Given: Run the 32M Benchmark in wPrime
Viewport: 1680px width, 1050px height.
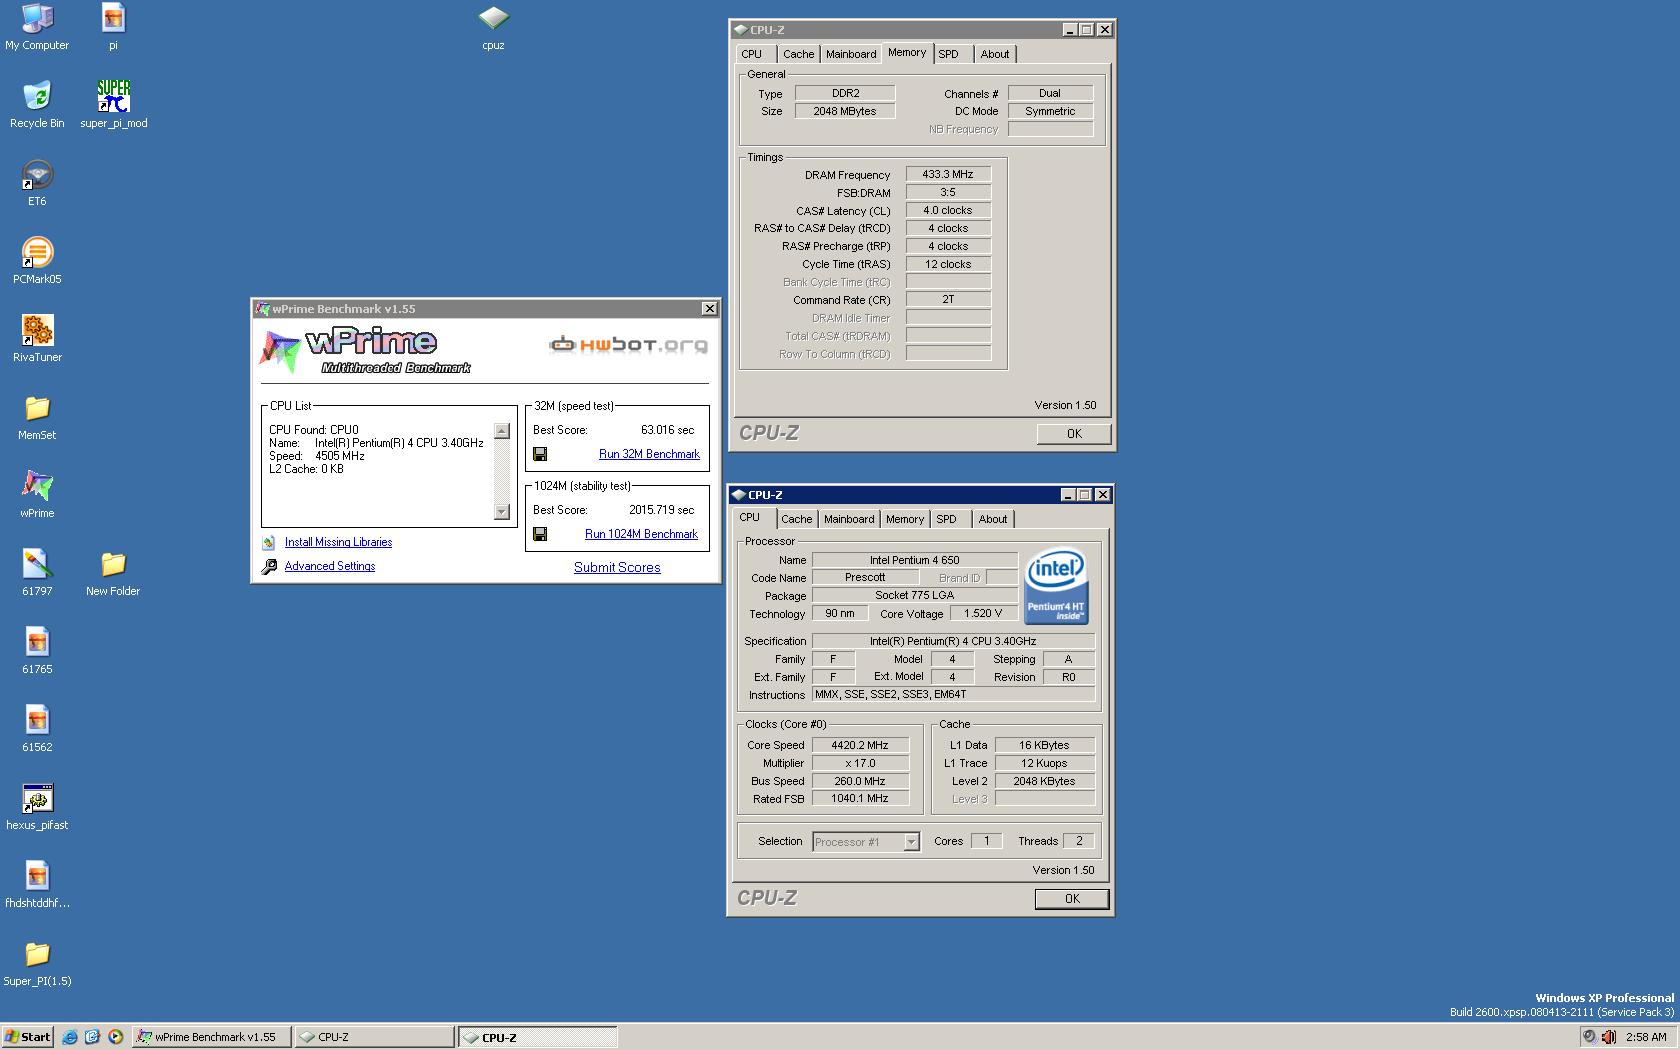Looking at the screenshot, I should click(x=649, y=454).
